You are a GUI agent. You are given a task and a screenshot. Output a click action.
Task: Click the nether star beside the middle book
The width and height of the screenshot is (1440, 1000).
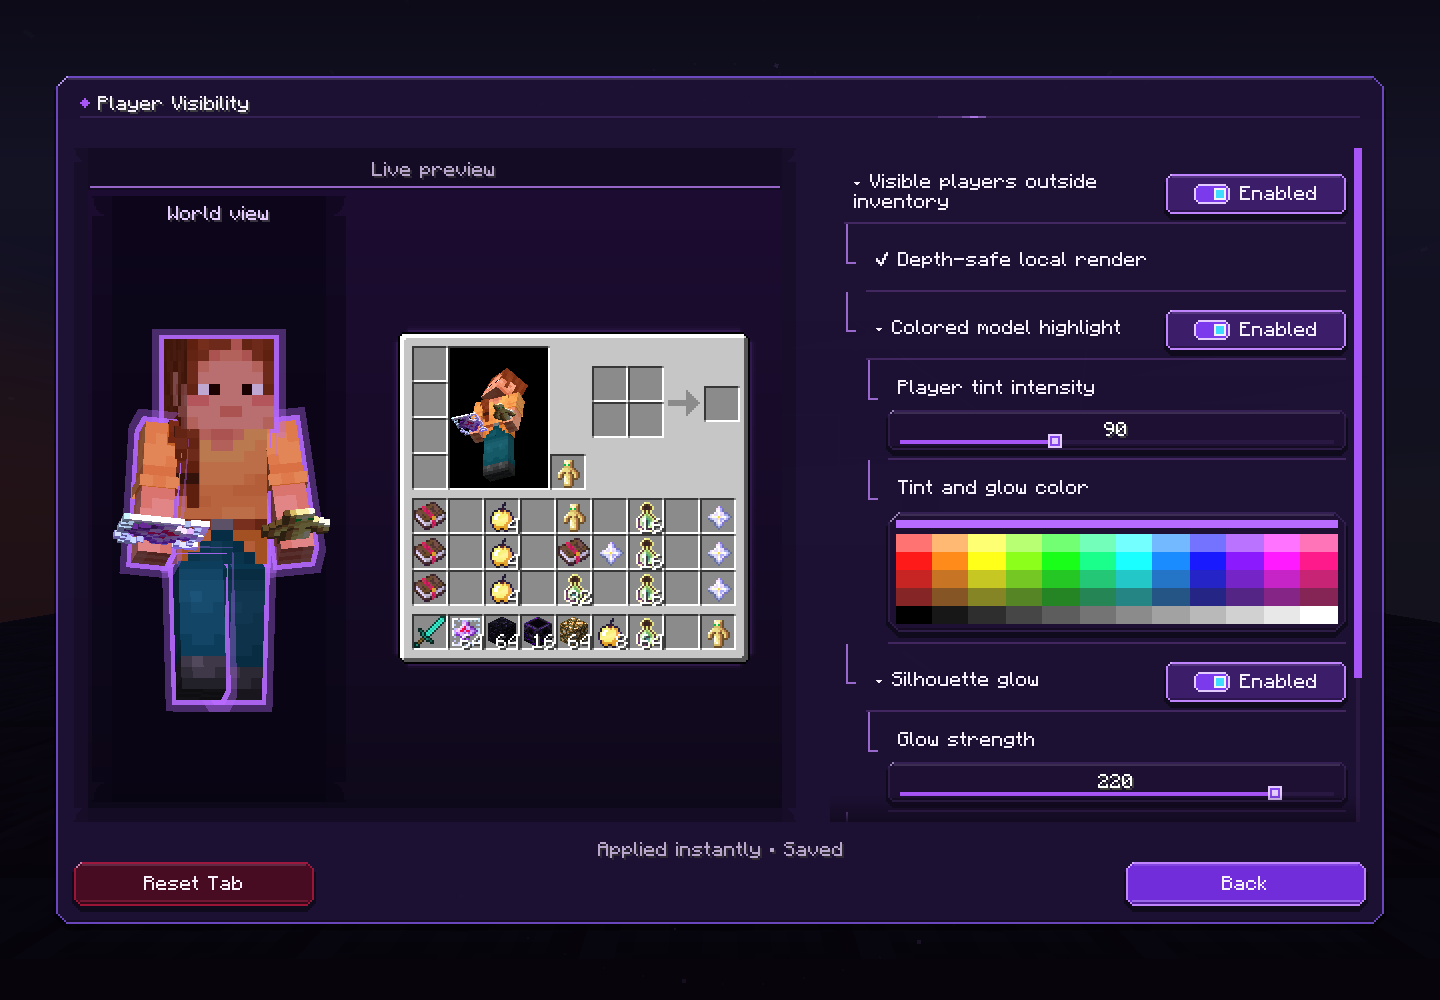point(610,553)
